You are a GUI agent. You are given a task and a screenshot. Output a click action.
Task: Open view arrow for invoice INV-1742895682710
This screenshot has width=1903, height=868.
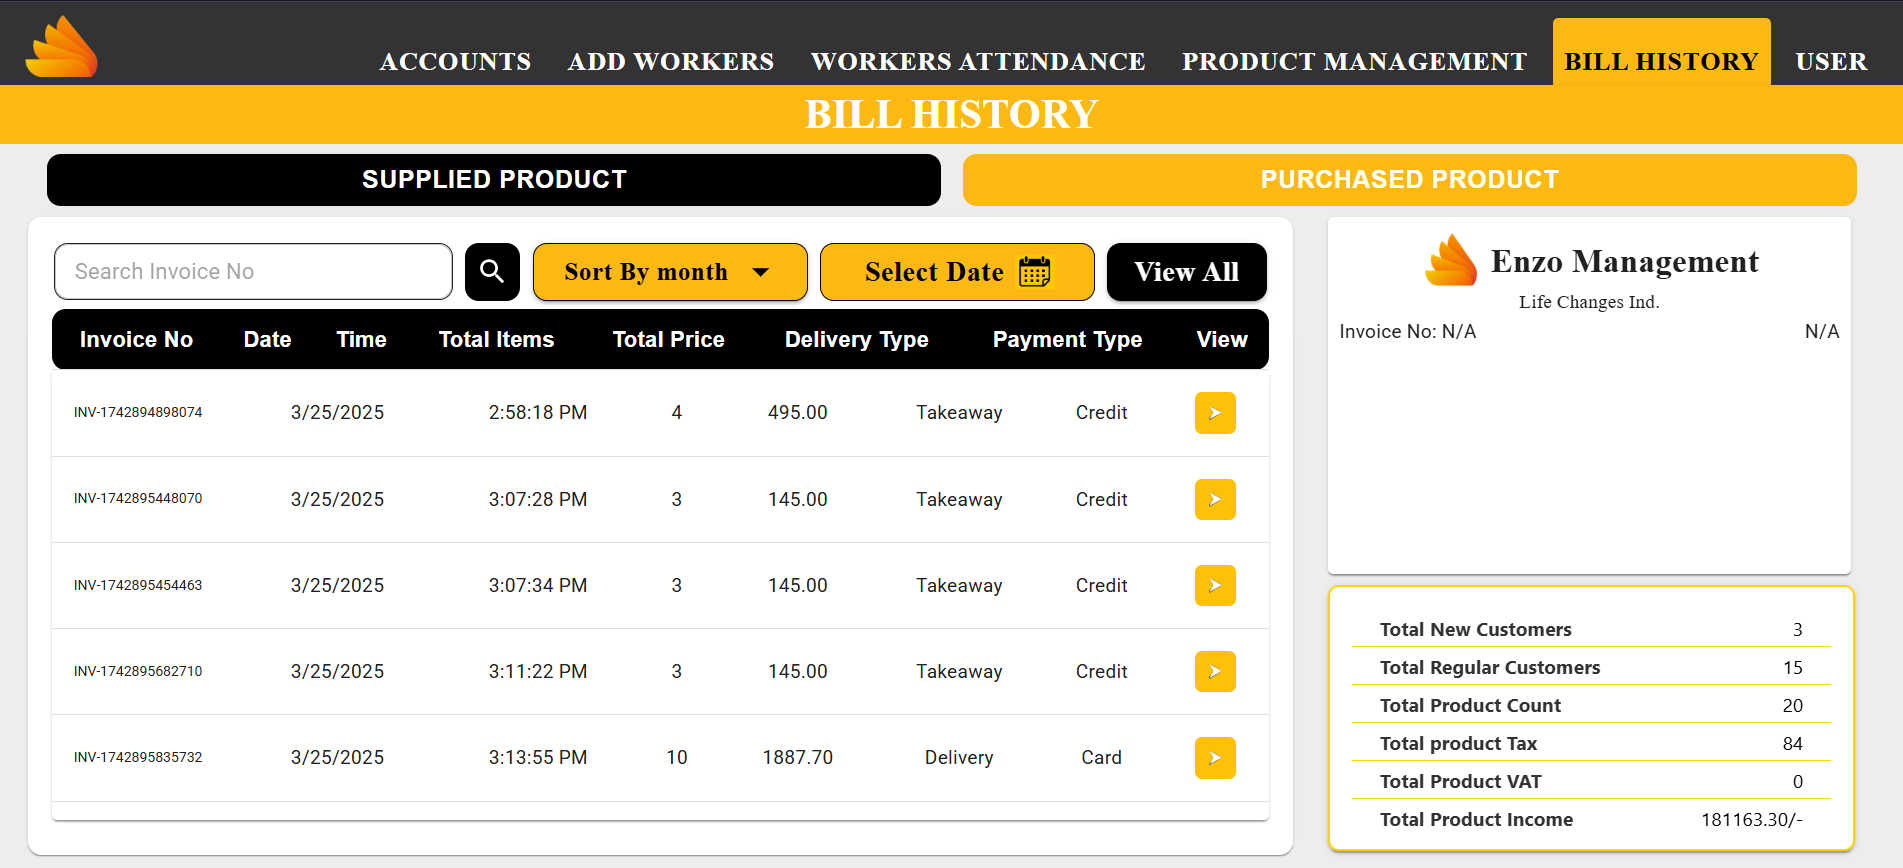tap(1214, 671)
